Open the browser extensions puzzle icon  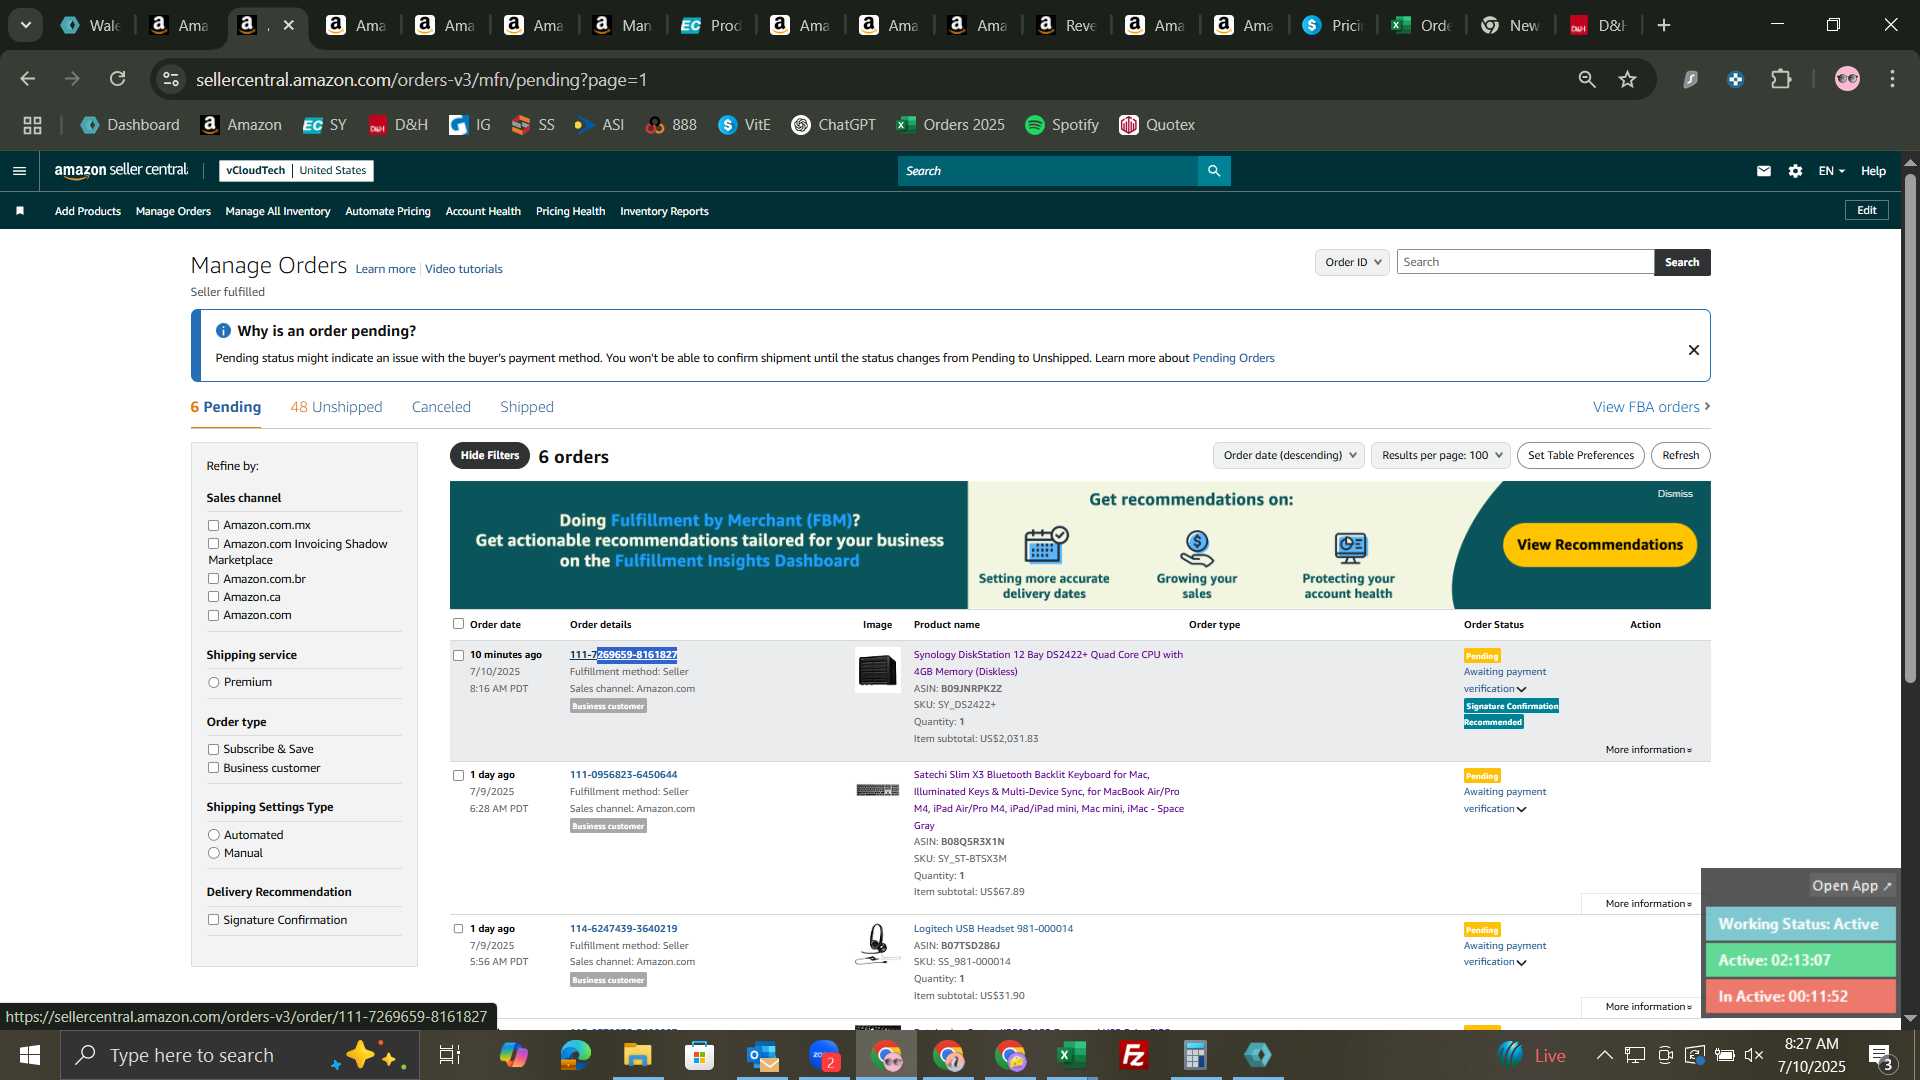1782,79
